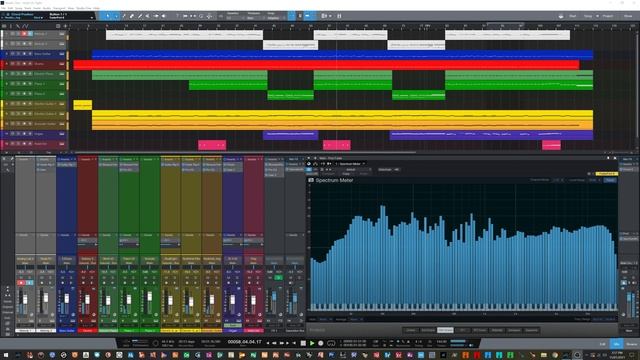Switch analyzer to Sonogram mode

coord(514,330)
